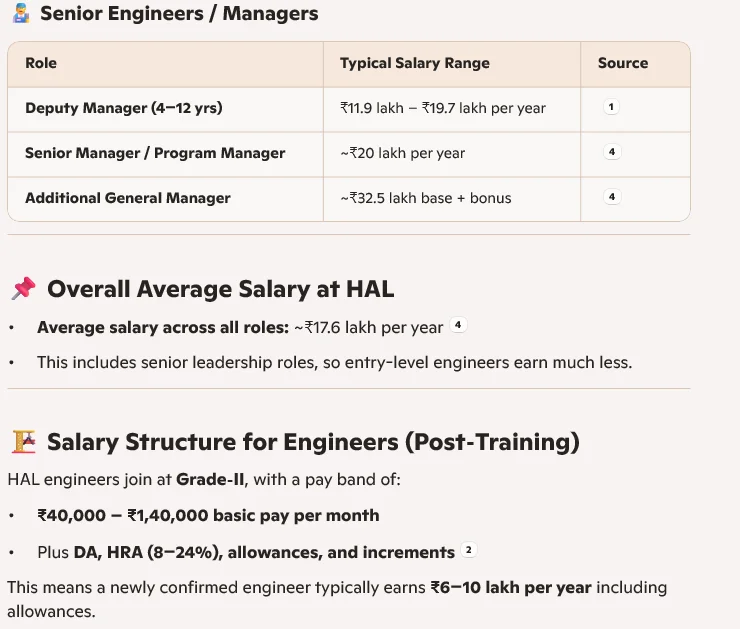The height and width of the screenshot is (629, 740).
Task: Click citation badge beside average salary bullet
Action: (x=458, y=325)
